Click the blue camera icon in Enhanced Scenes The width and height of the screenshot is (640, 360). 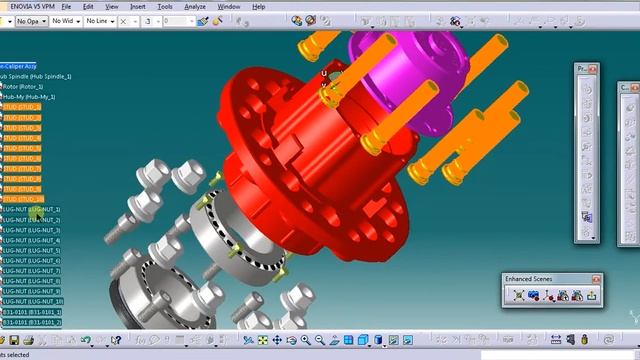[533, 295]
